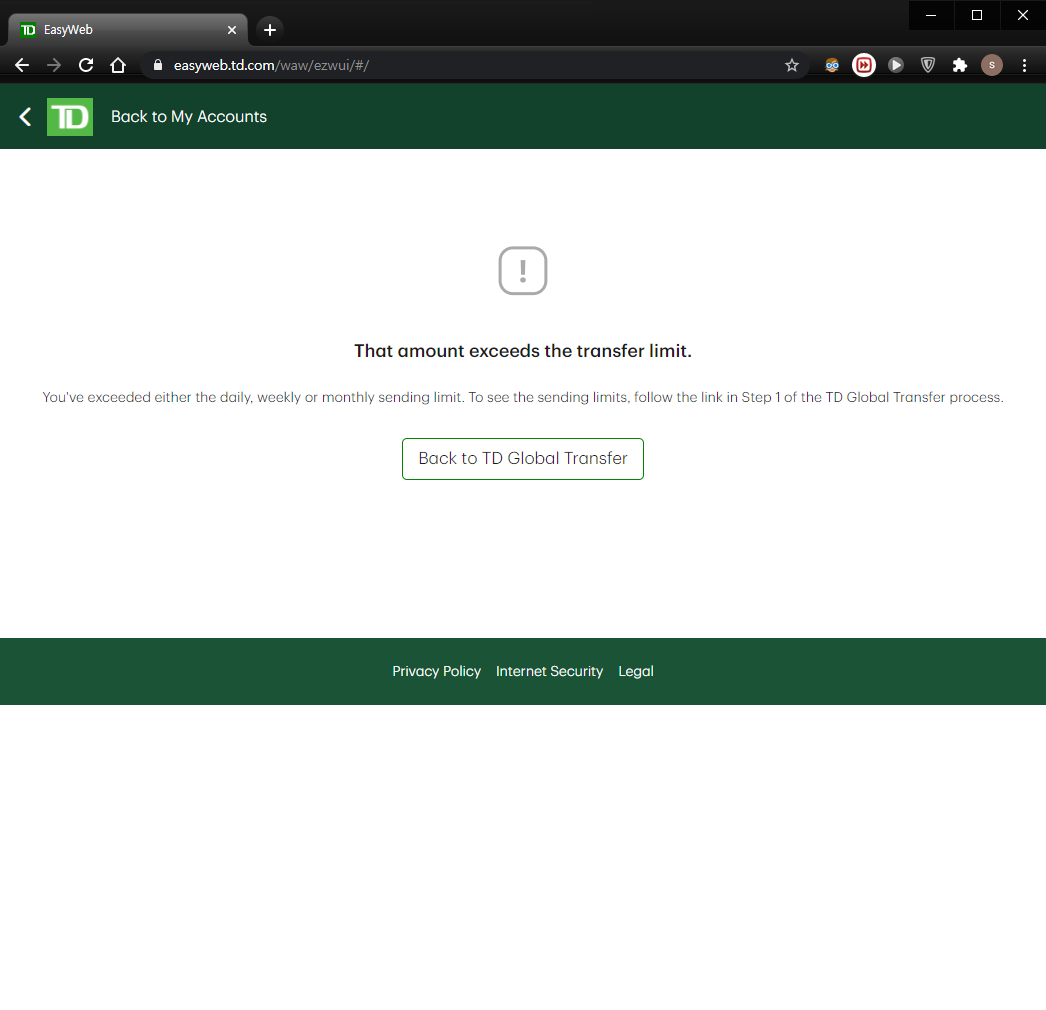
Task: Minimize the browser window
Action: 931,15
